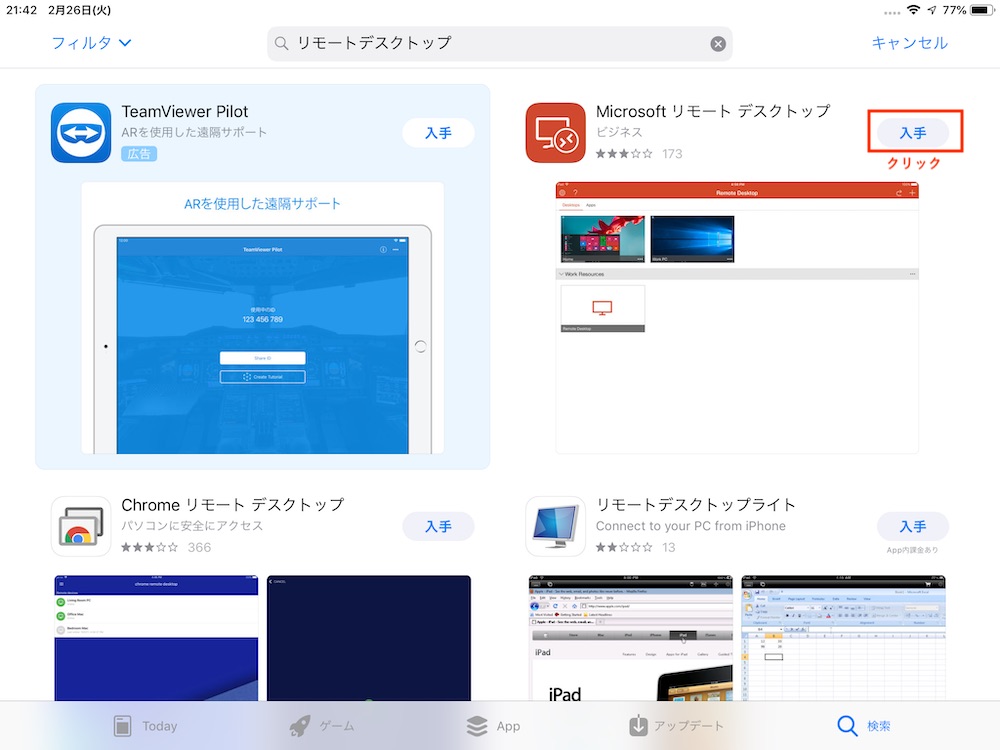
Task: Open the Microsoft リモート デスクトップ app icon
Action: pos(555,133)
